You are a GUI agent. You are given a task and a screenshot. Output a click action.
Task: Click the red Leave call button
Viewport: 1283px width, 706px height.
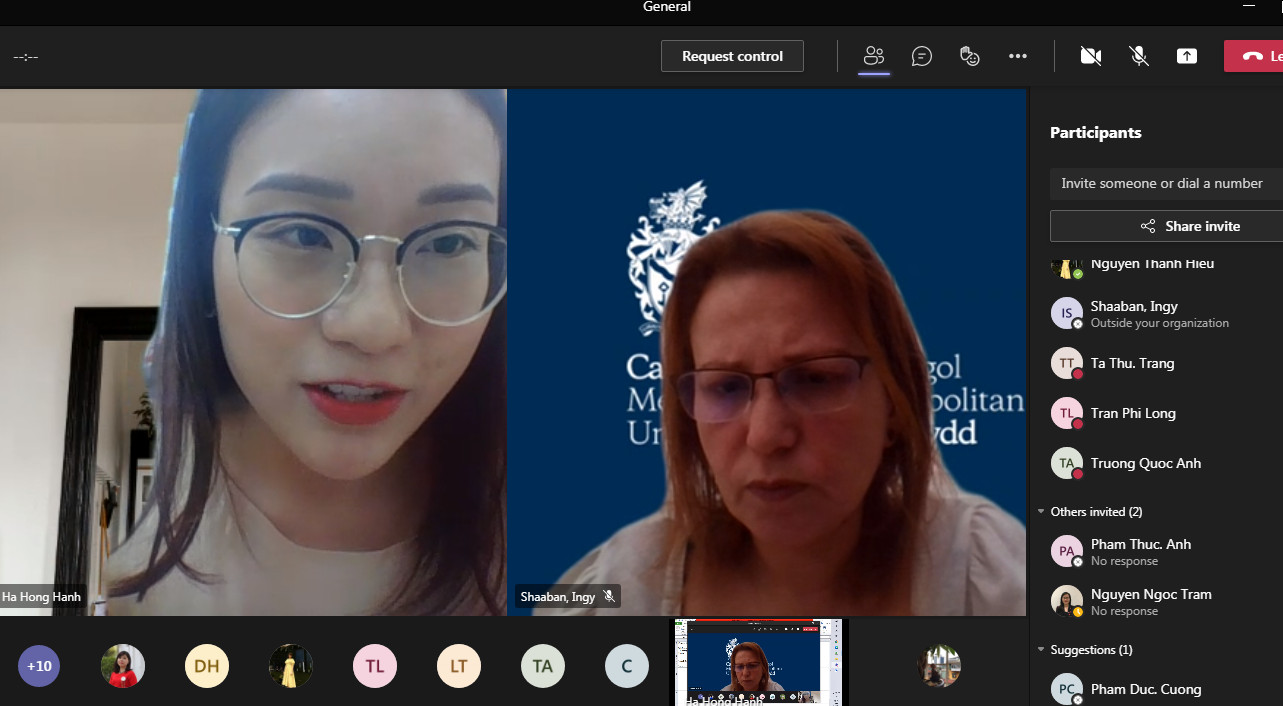coord(1255,56)
